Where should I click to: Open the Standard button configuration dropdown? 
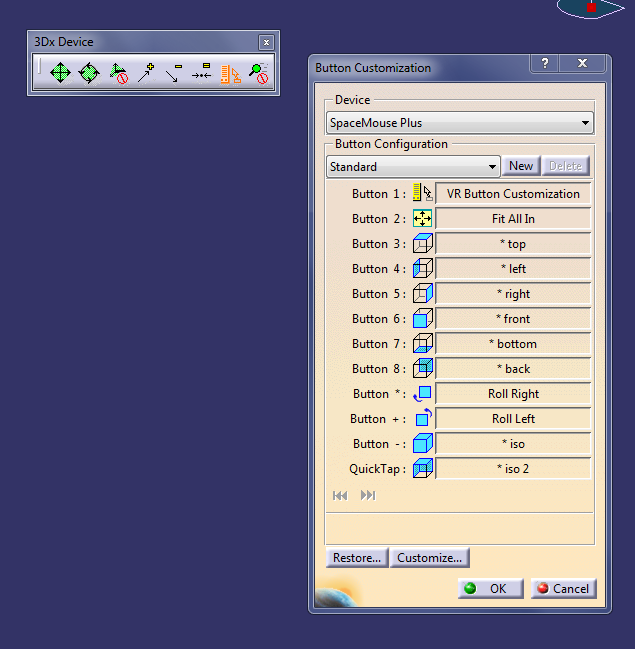pos(413,167)
